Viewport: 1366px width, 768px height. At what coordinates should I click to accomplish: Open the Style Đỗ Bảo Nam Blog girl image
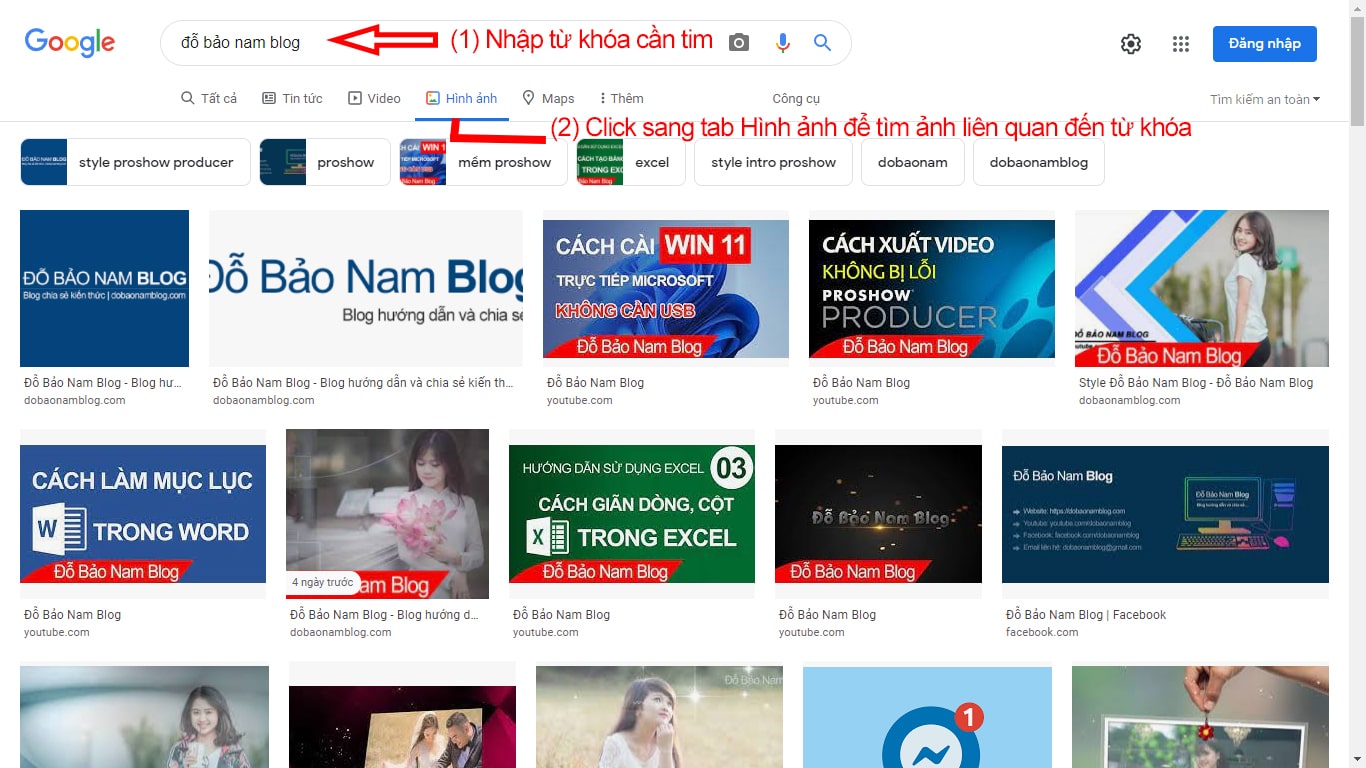click(1202, 288)
